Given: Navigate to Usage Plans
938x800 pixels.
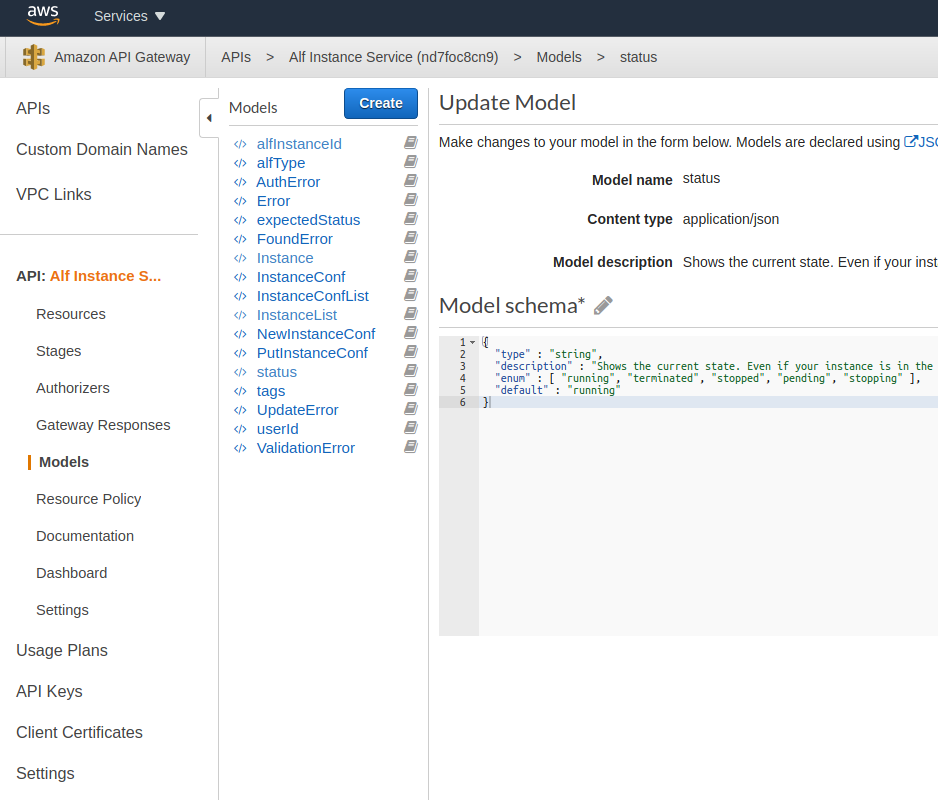Looking at the screenshot, I should (61, 650).
